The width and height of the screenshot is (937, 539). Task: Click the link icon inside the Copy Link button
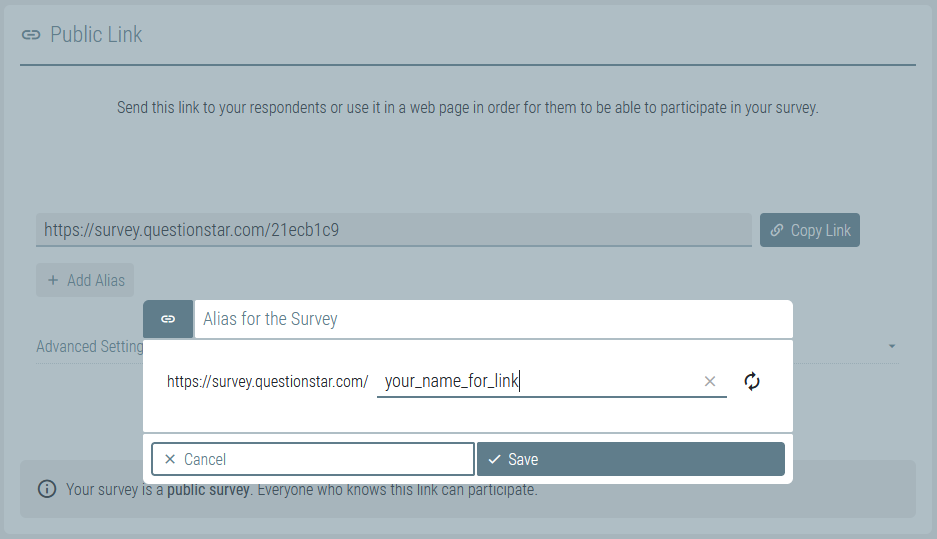click(776, 230)
